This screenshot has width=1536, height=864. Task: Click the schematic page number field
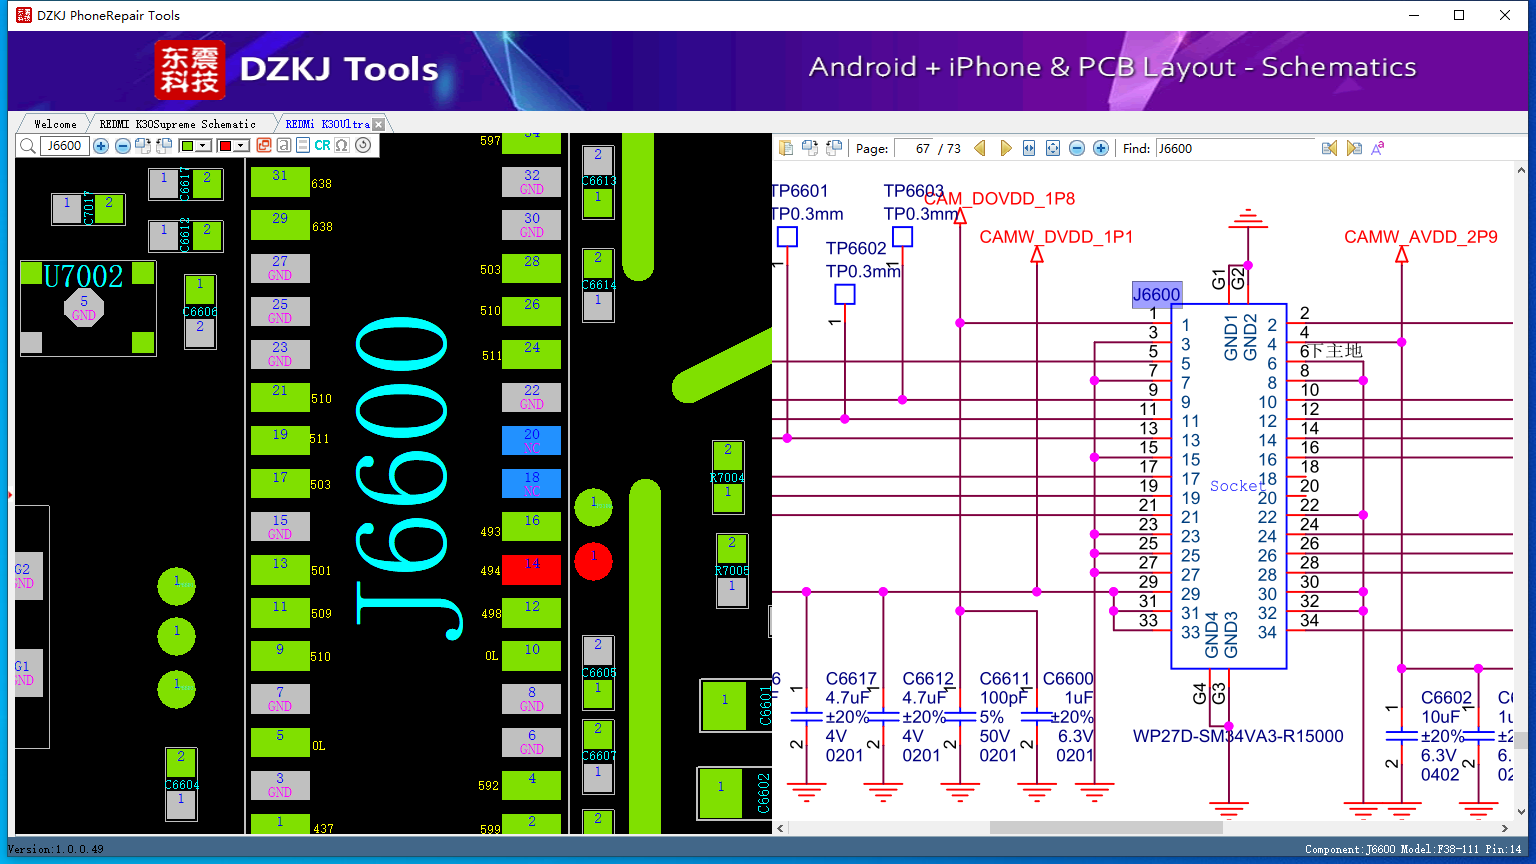[x=913, y=148]
